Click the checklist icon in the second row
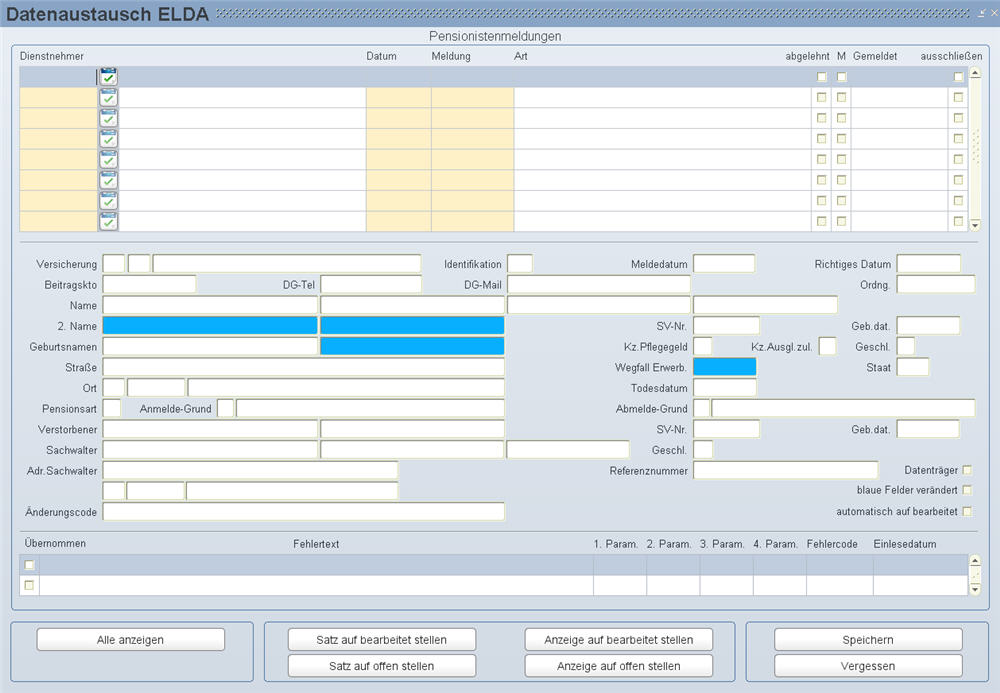Screen dimensions: 1000x693 108,98
